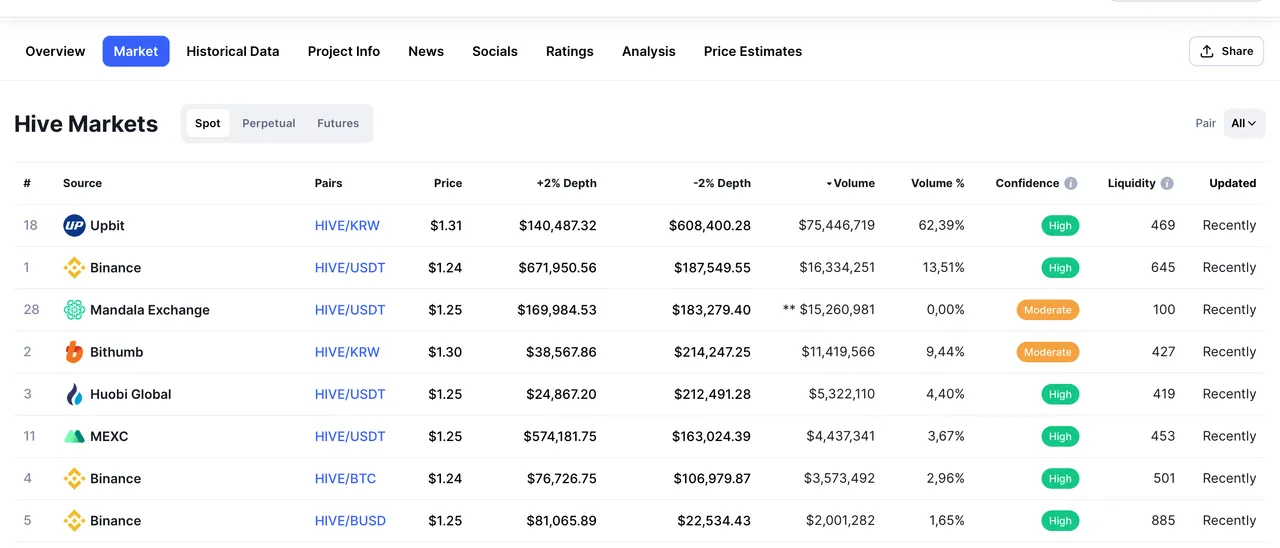Click the Volume % column header
Viewport: 1280px width, 548px height.
(x=938, y=184)
